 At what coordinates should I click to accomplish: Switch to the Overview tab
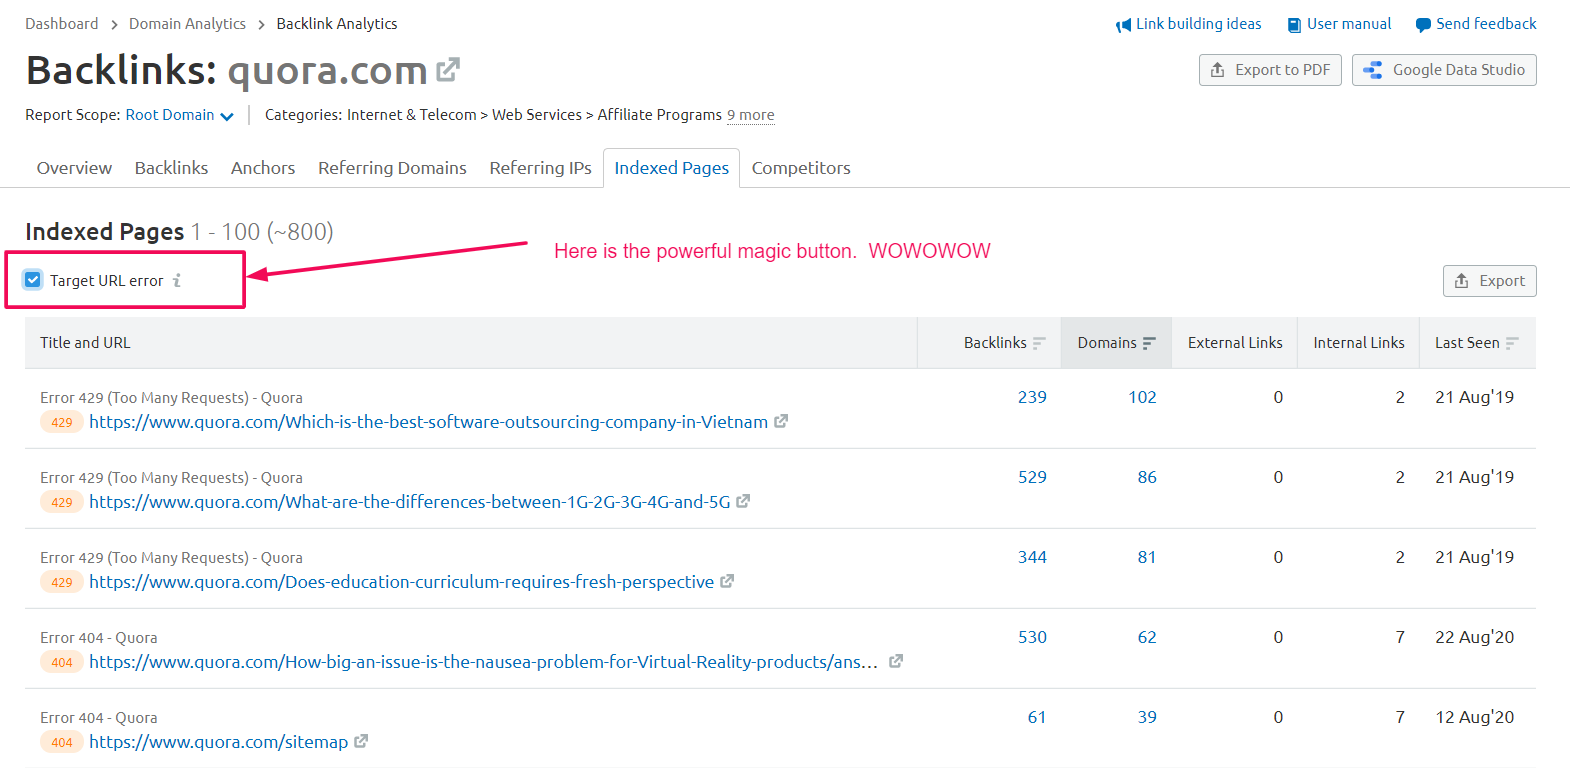(74, 168)
